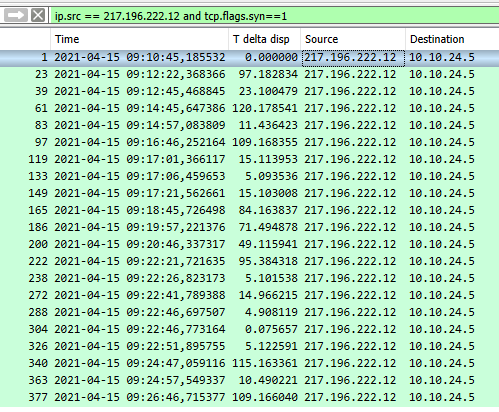Select packet number 83 row
This screenshot has height=412, width=499.
click(249, 125)
